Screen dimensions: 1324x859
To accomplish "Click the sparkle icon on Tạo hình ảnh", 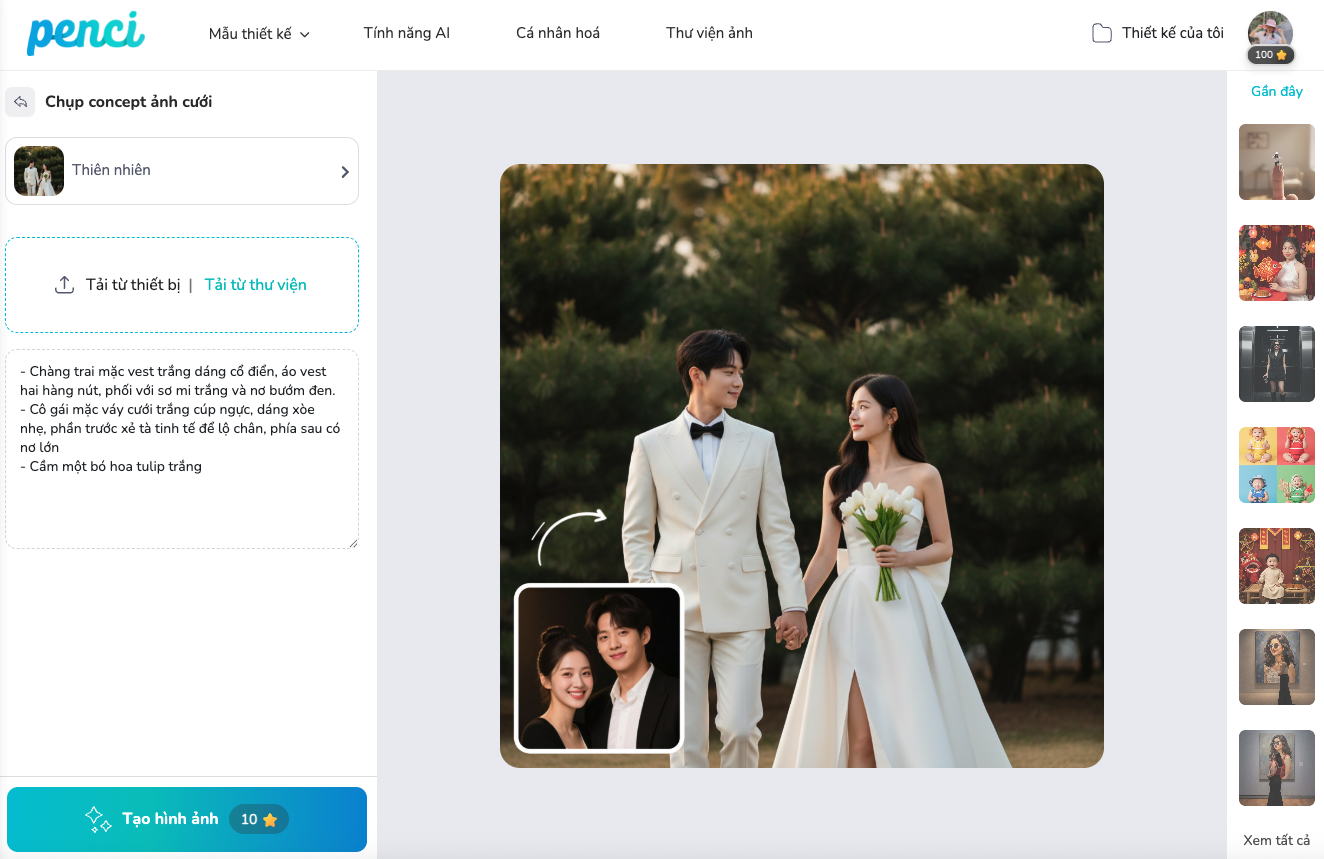I will 98,819.
